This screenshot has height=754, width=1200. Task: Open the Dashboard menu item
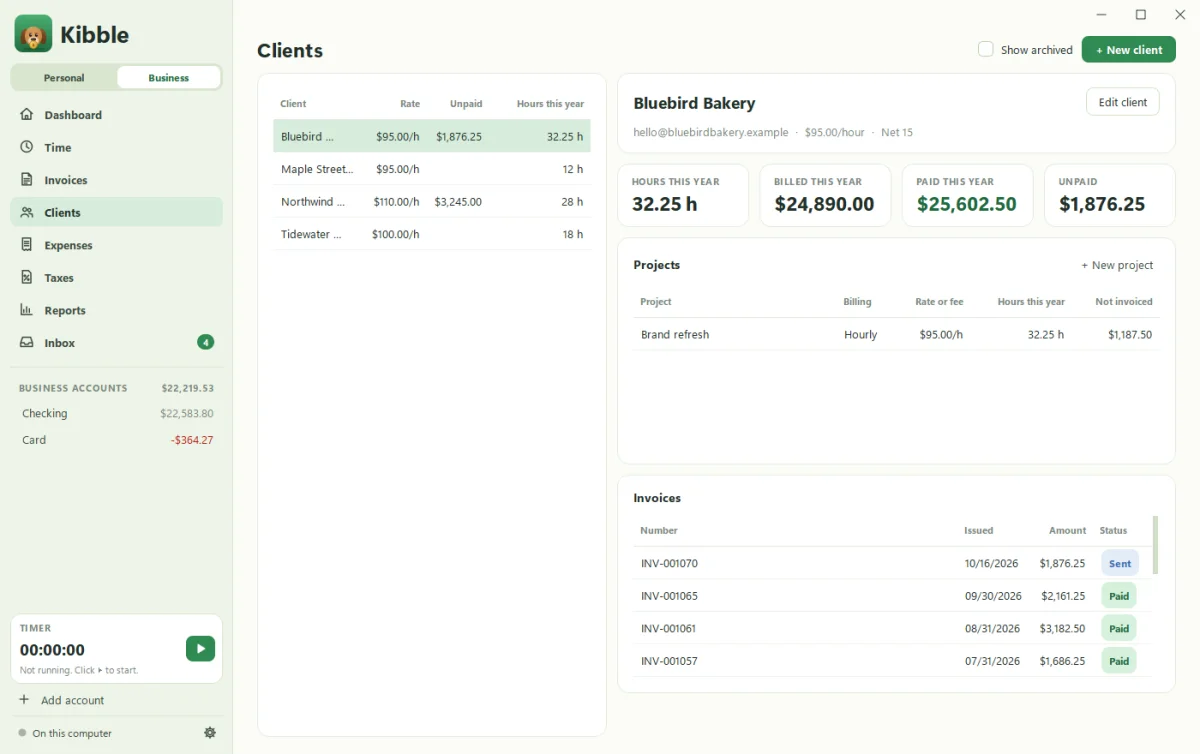116,115
